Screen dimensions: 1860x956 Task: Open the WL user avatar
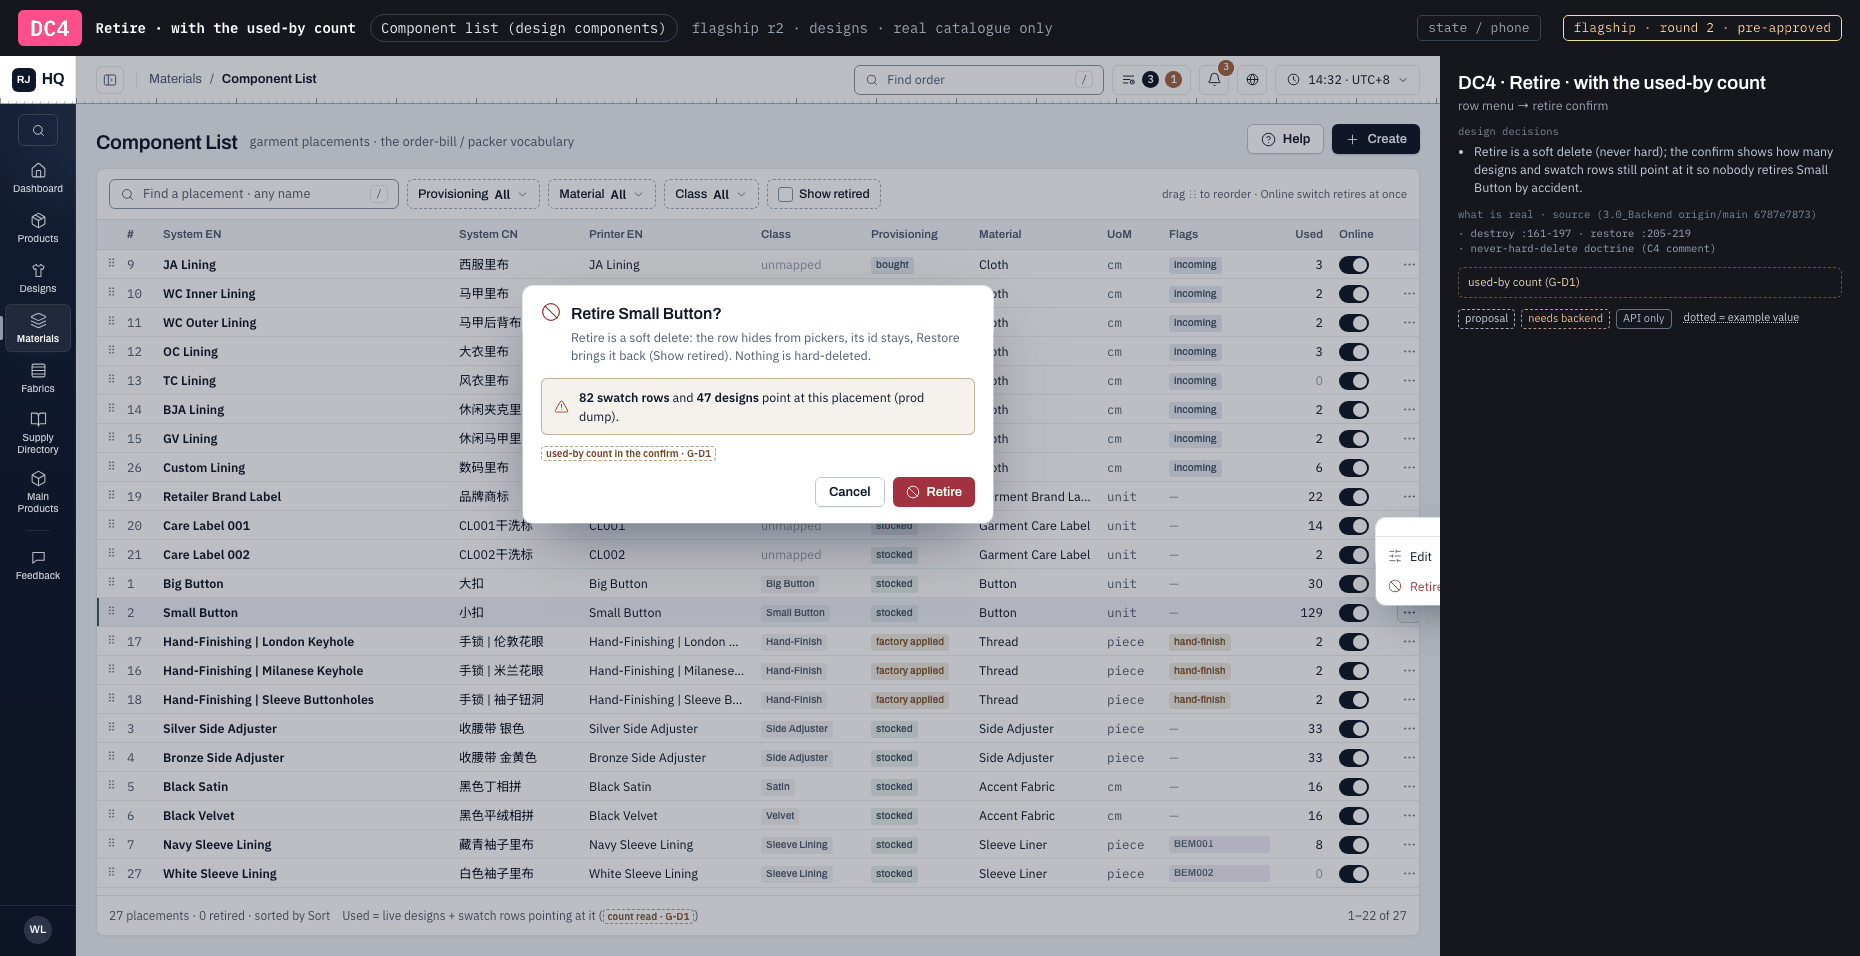click(38, 930)
